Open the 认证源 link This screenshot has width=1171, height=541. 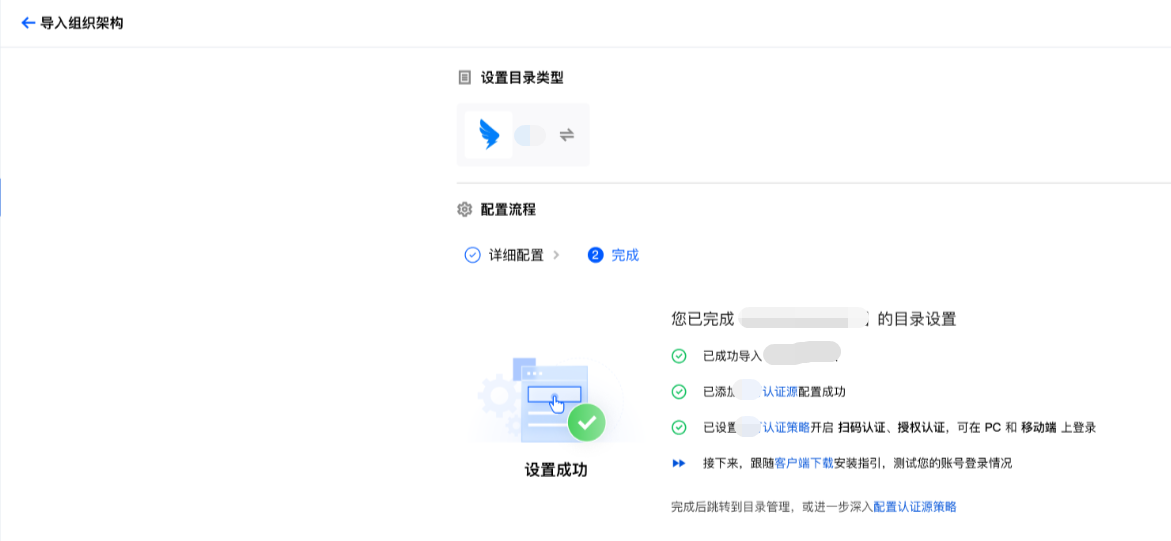(780, 392)
